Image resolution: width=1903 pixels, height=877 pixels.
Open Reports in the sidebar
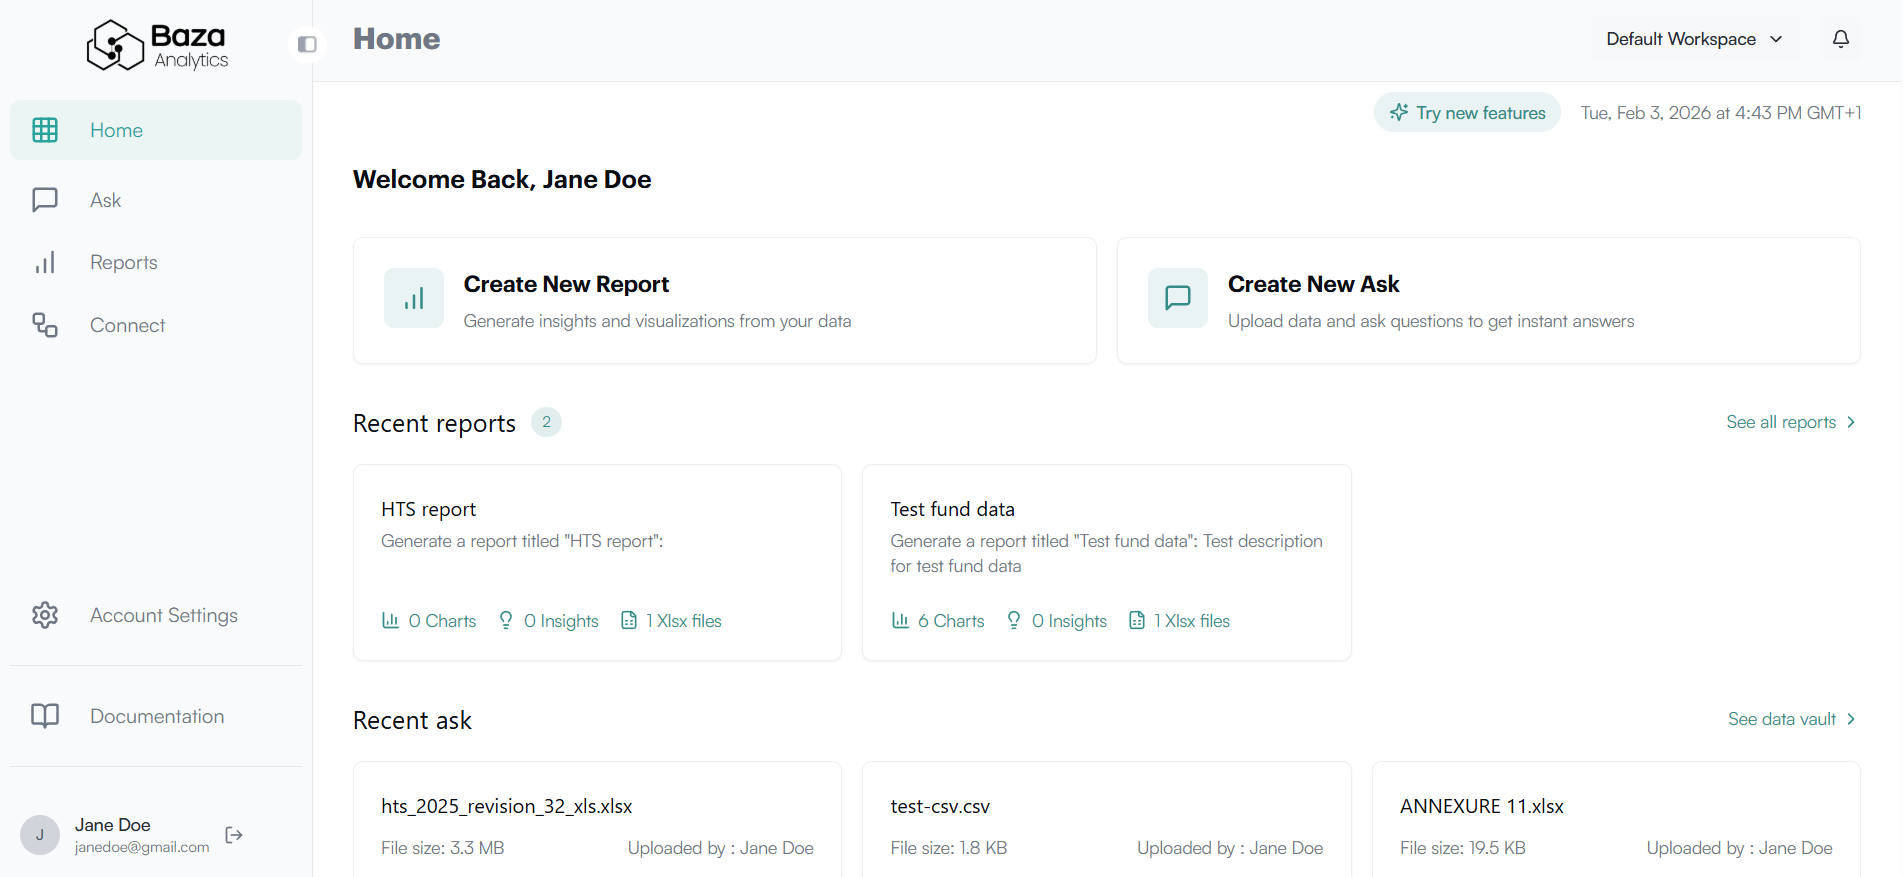coord(156,262)
